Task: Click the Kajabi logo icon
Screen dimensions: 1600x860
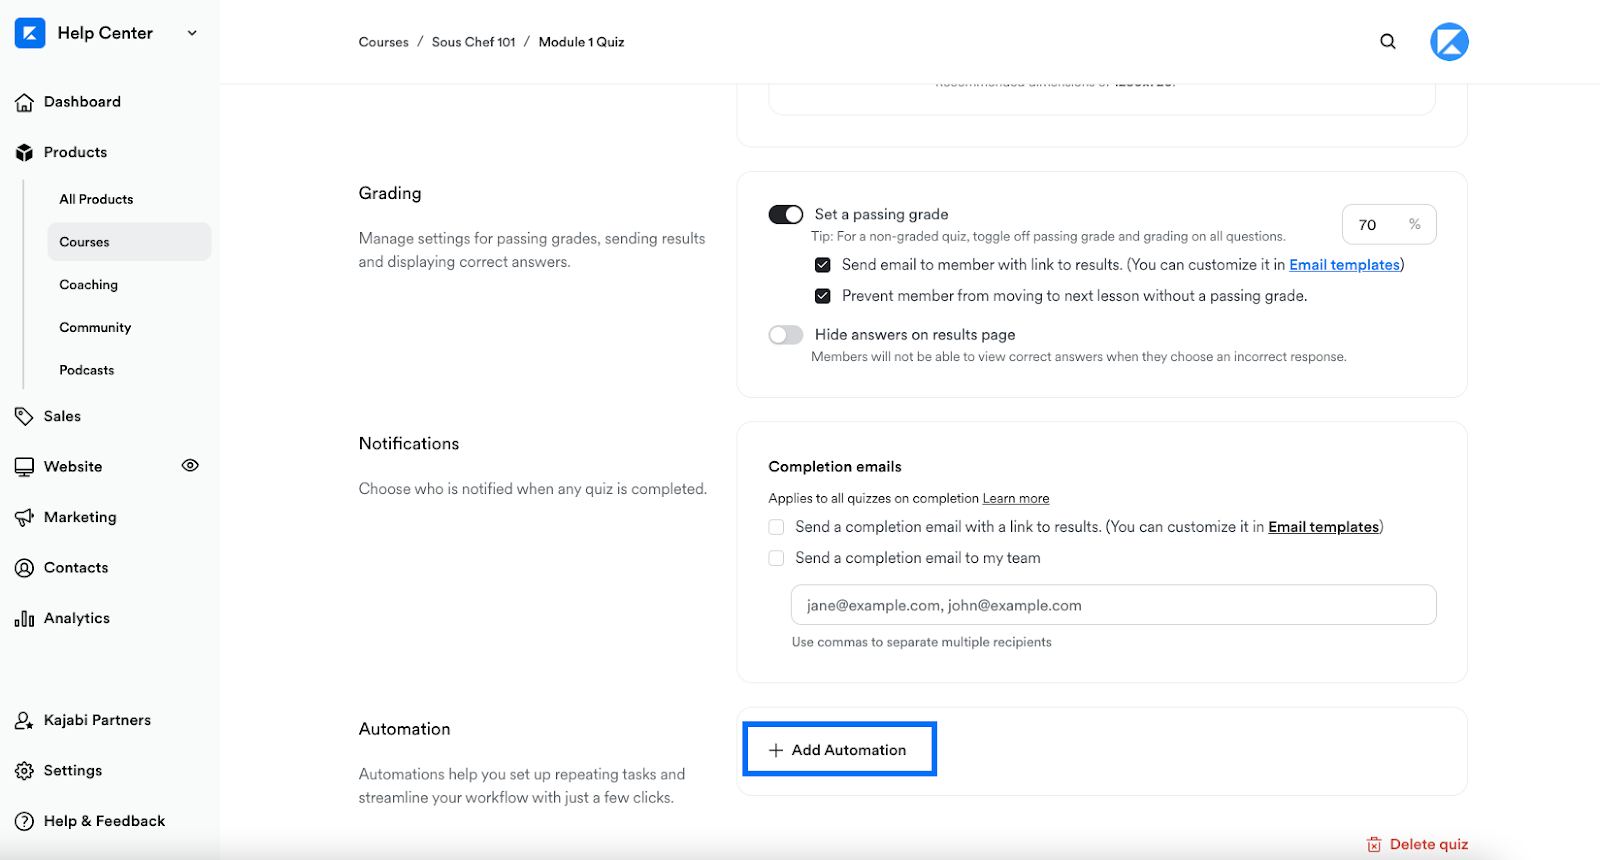Action: click(30, 33)
